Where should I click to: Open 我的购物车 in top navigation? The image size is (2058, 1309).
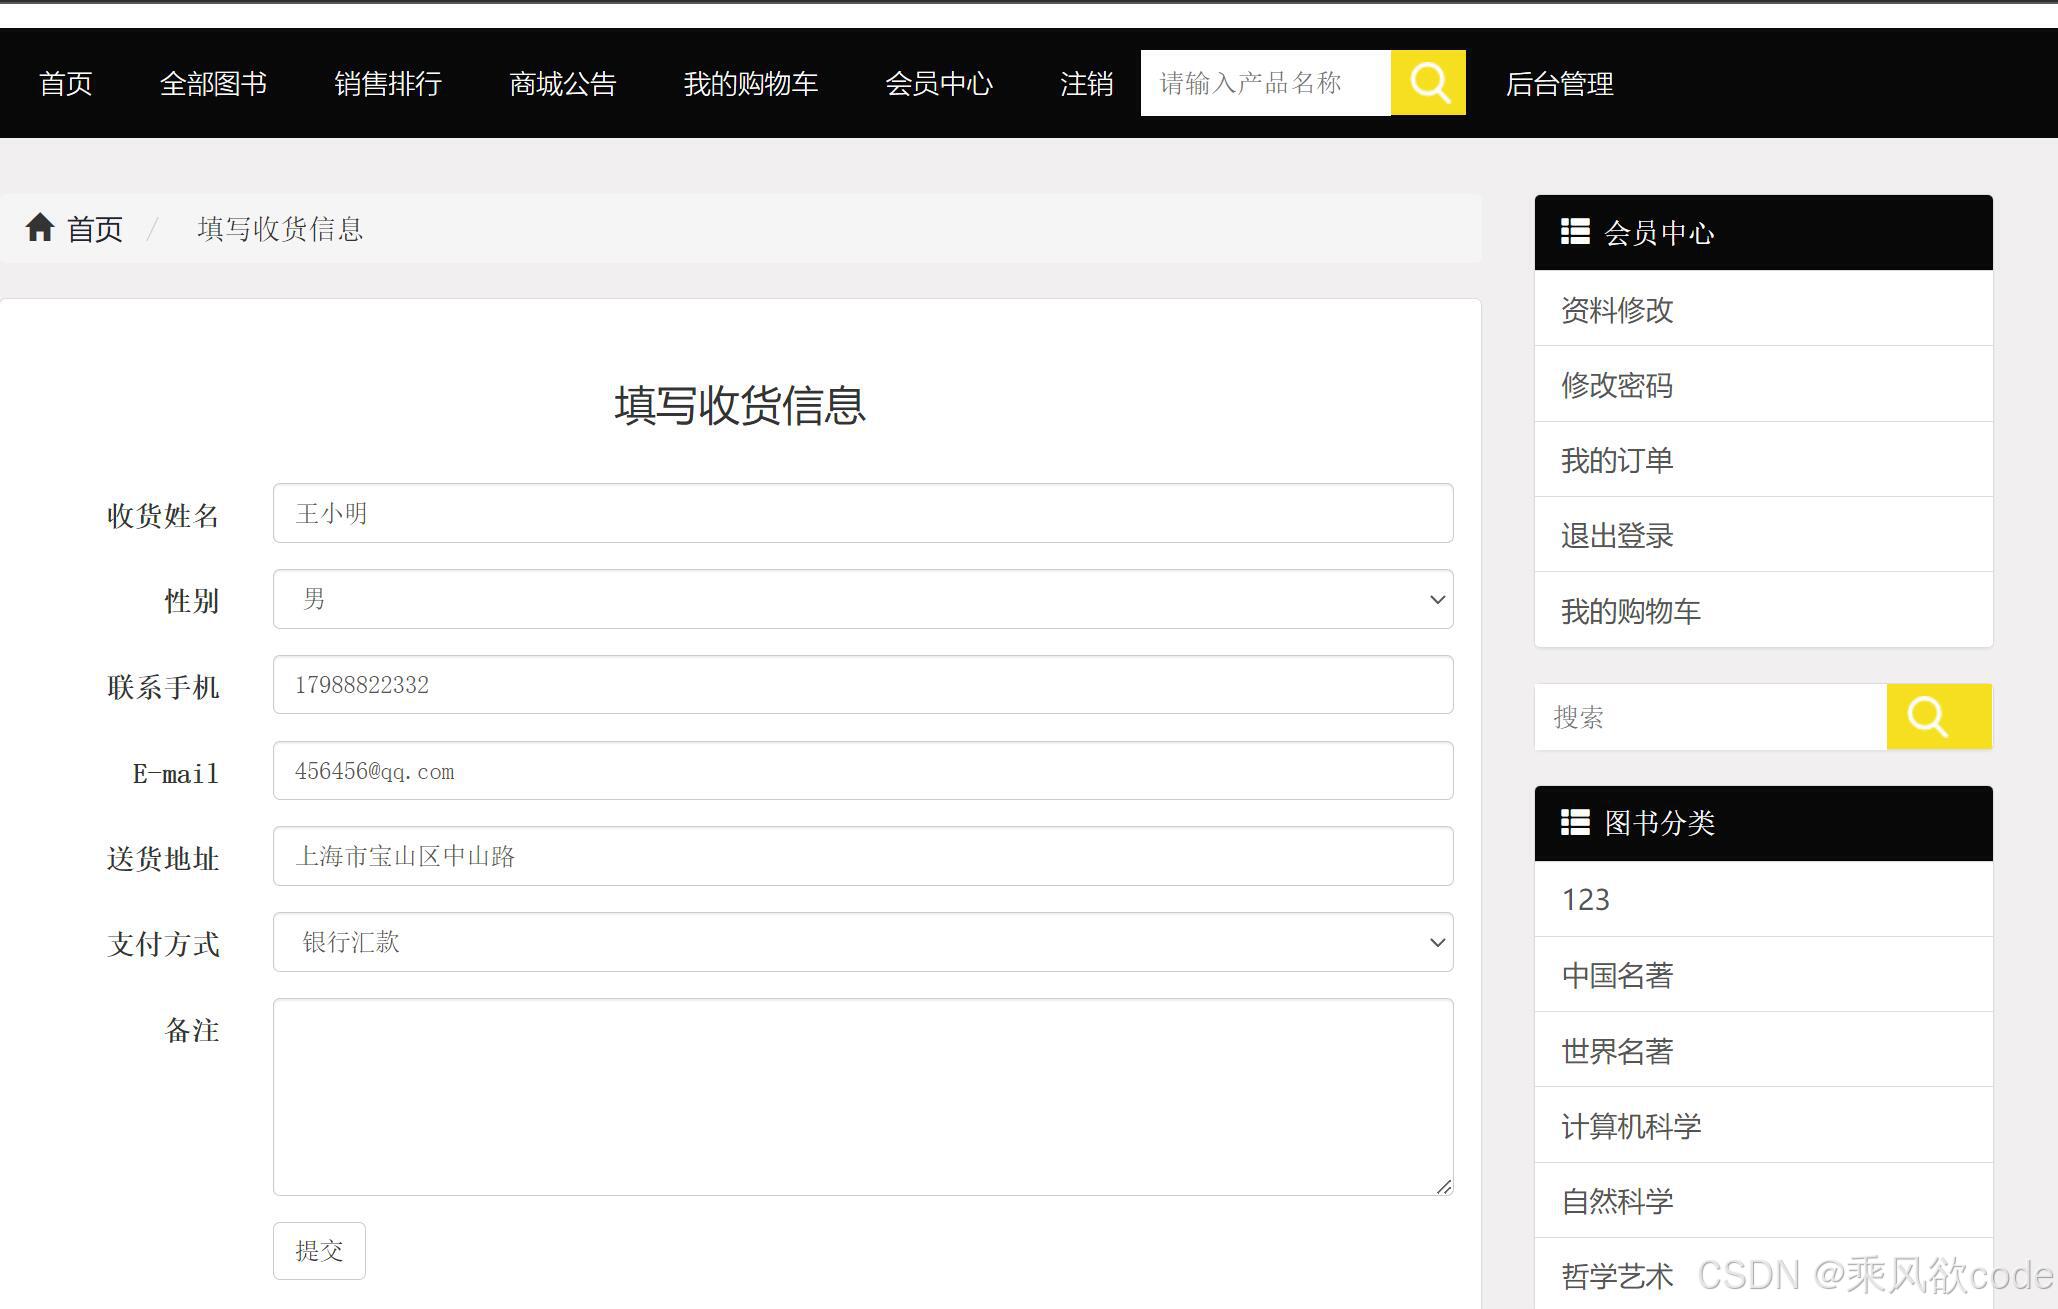[x=750, y=84]
